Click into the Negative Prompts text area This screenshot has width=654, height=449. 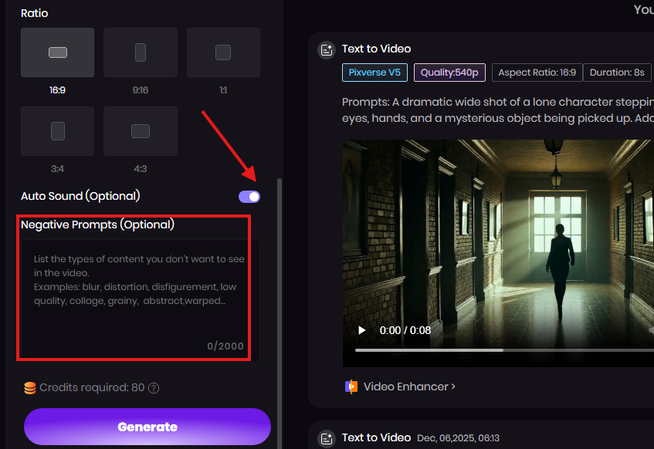[140, 300]
